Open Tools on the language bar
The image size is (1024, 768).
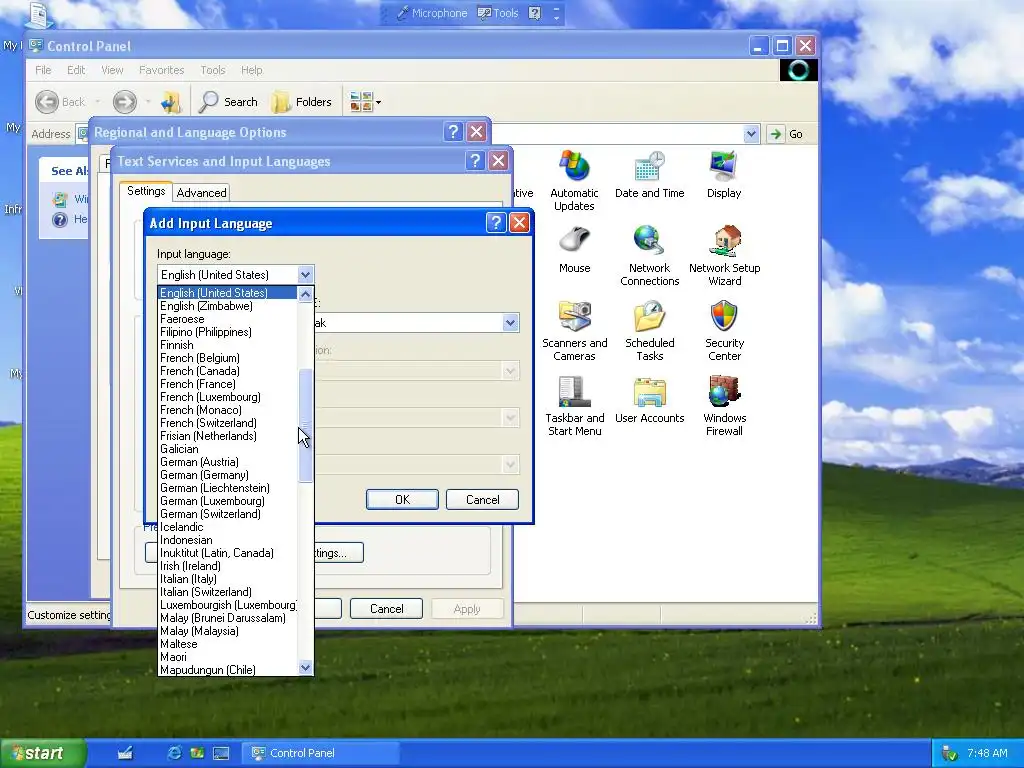[x=498, y=13]
